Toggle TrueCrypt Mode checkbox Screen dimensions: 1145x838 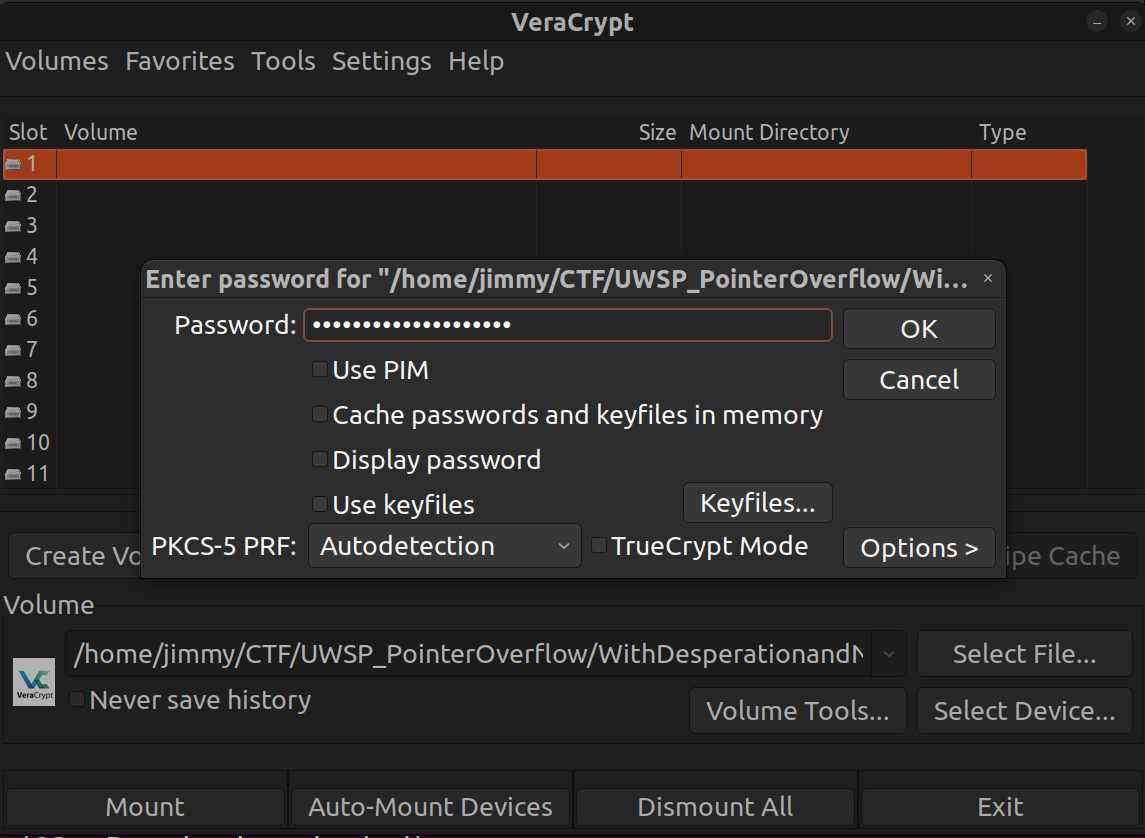click(599, 545)
